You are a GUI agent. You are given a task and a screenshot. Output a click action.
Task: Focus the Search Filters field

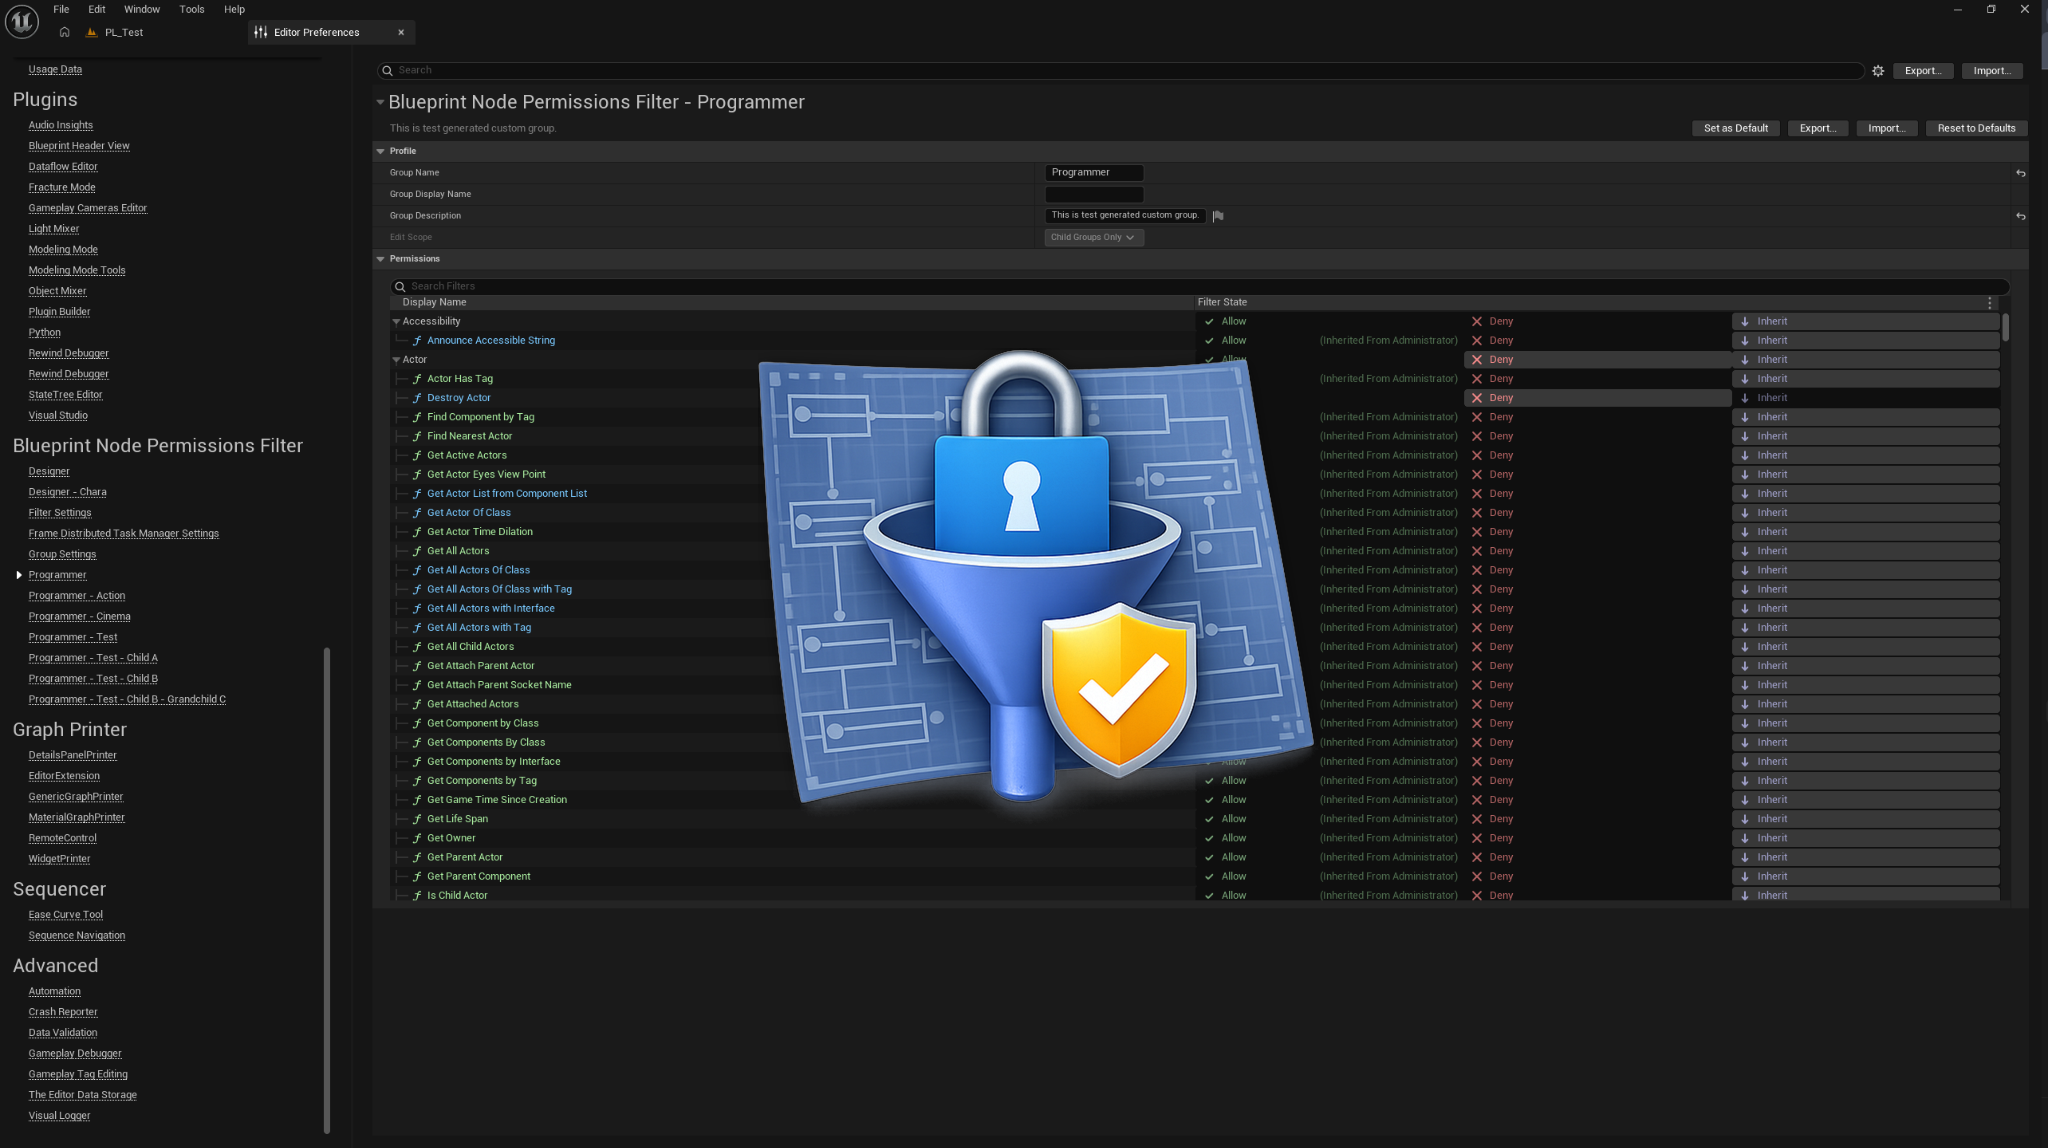click(1199, 287)
